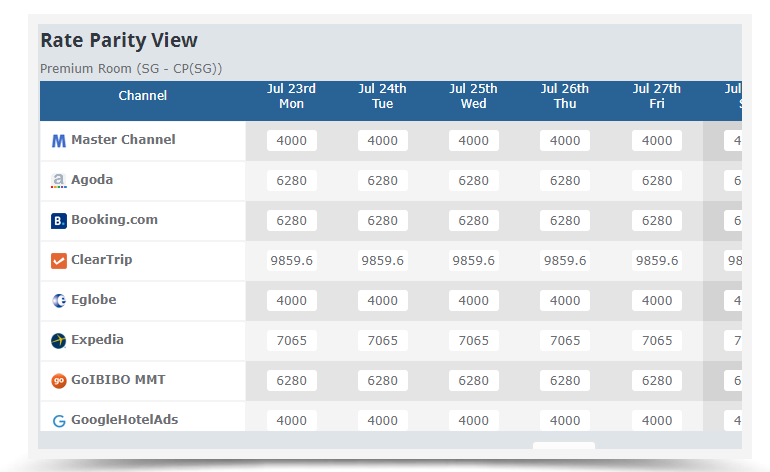Click the ClearTrip checkmark icon
Screen dimensions: 770x472
coord(58,261)
